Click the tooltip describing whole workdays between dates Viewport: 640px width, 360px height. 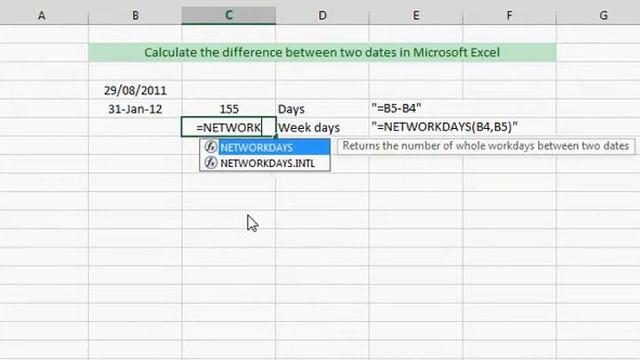coord(486,146)
